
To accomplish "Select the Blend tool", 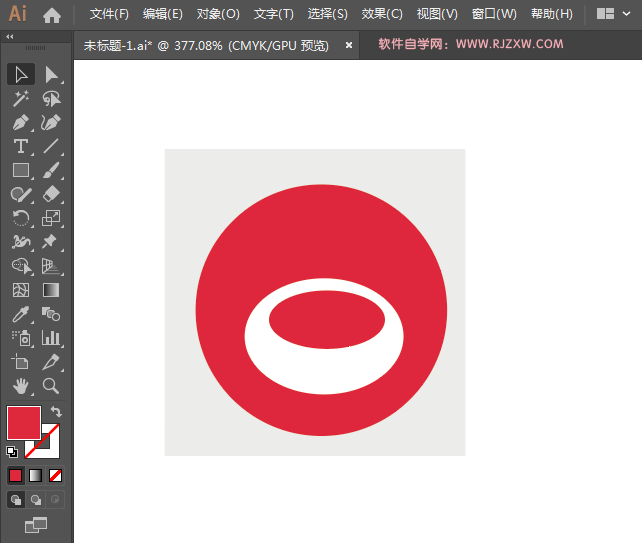I will (x=52, y=314).
